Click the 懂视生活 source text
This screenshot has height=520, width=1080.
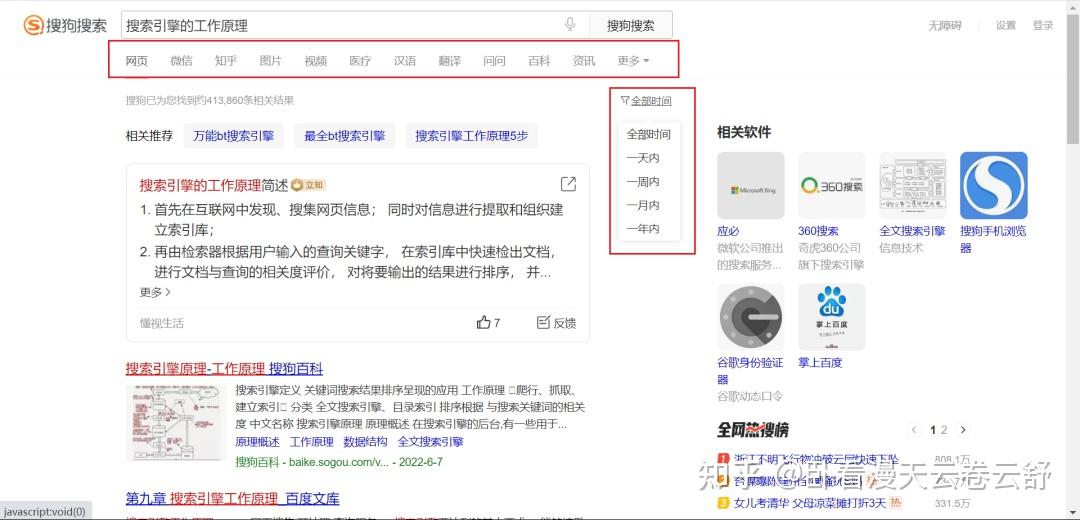tap(162, 323)
